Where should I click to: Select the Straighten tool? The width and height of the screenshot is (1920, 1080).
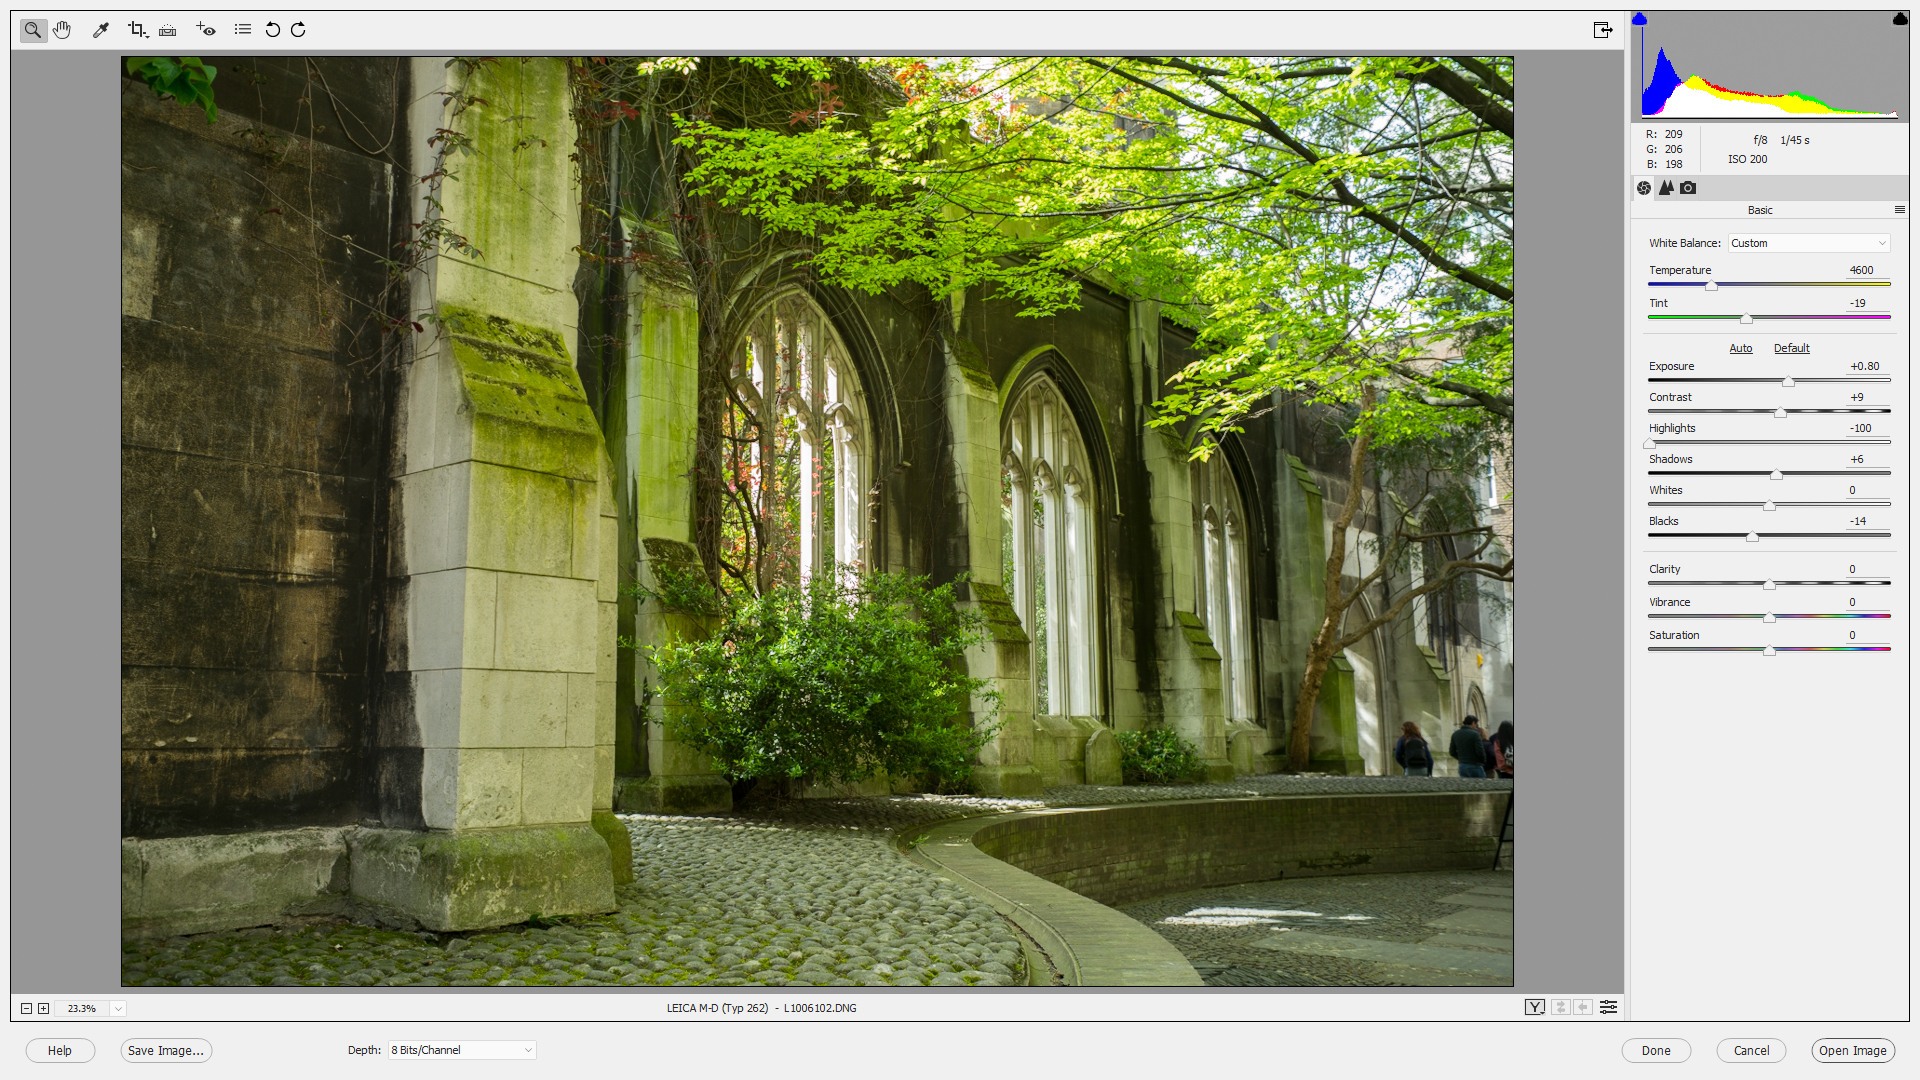point(168,30)
